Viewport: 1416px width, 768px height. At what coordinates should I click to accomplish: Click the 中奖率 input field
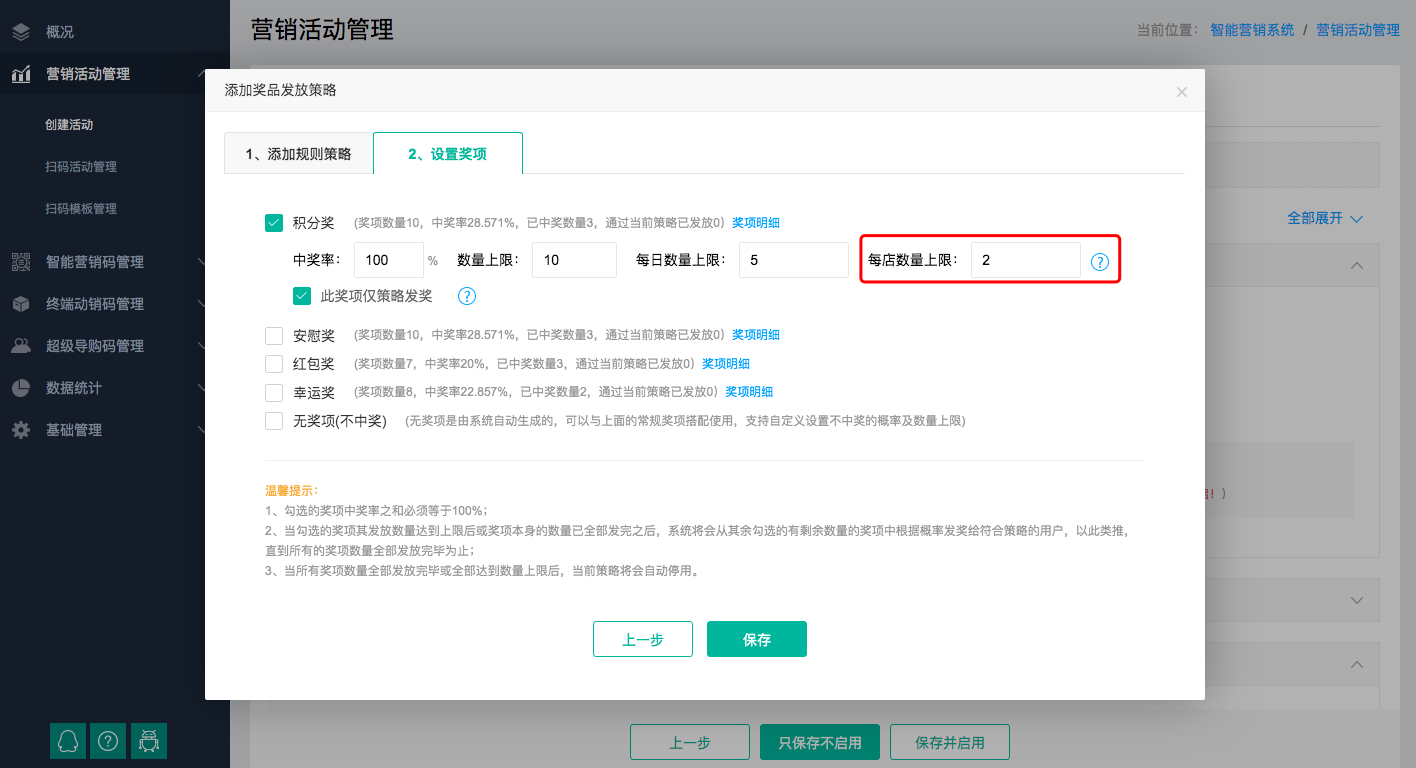coord(389,260)
